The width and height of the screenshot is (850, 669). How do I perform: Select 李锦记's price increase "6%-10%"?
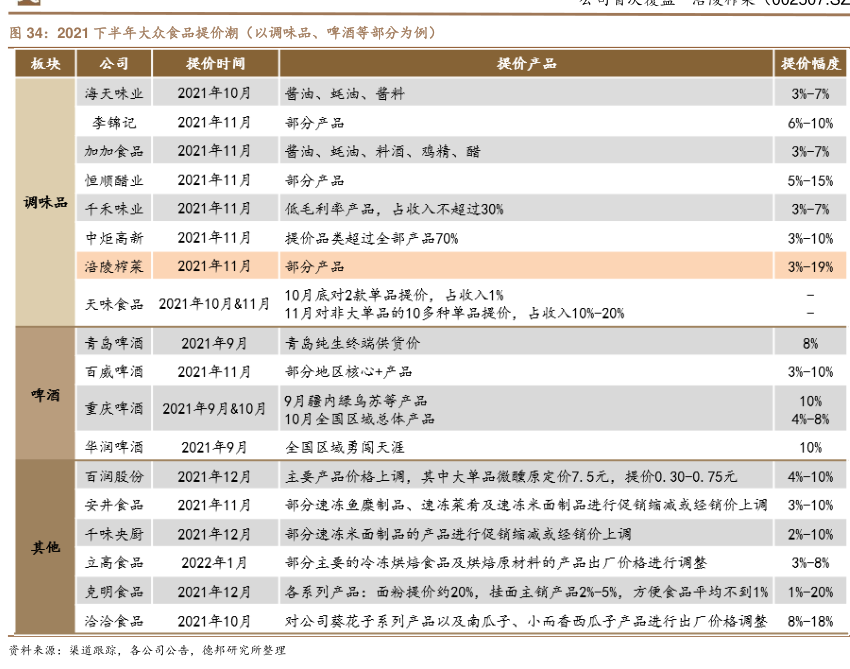[x=810, y=123]
